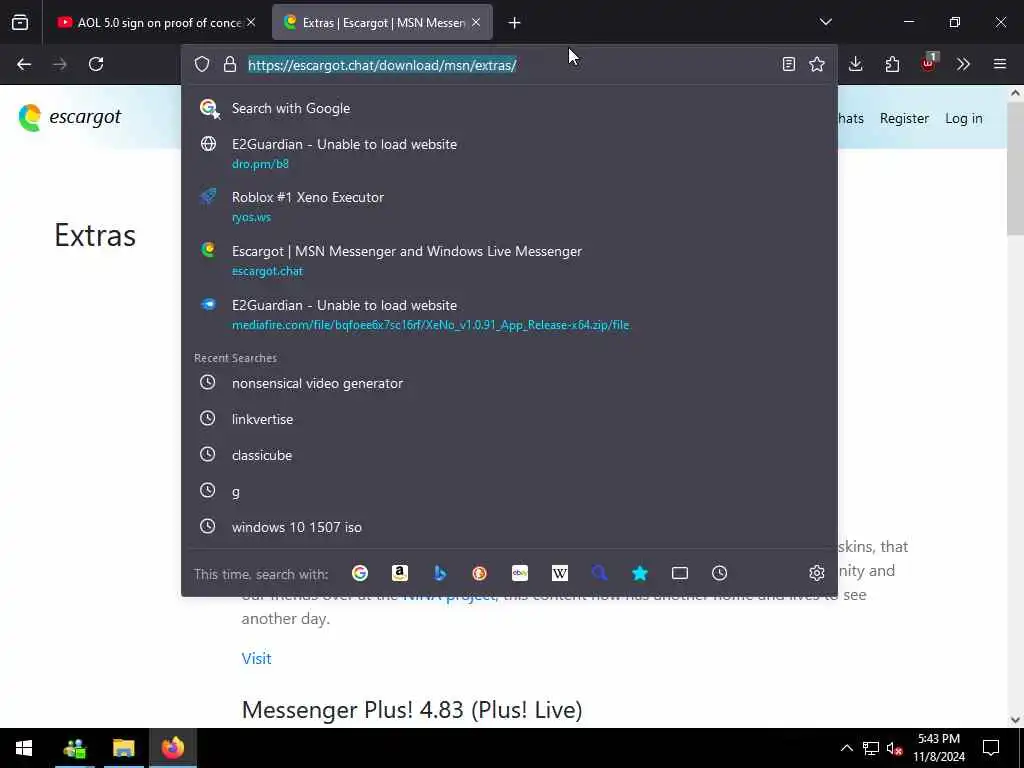Click the scrollbar down arrow
Screen dimensions: 1024x768
[x=1015, y=720]
